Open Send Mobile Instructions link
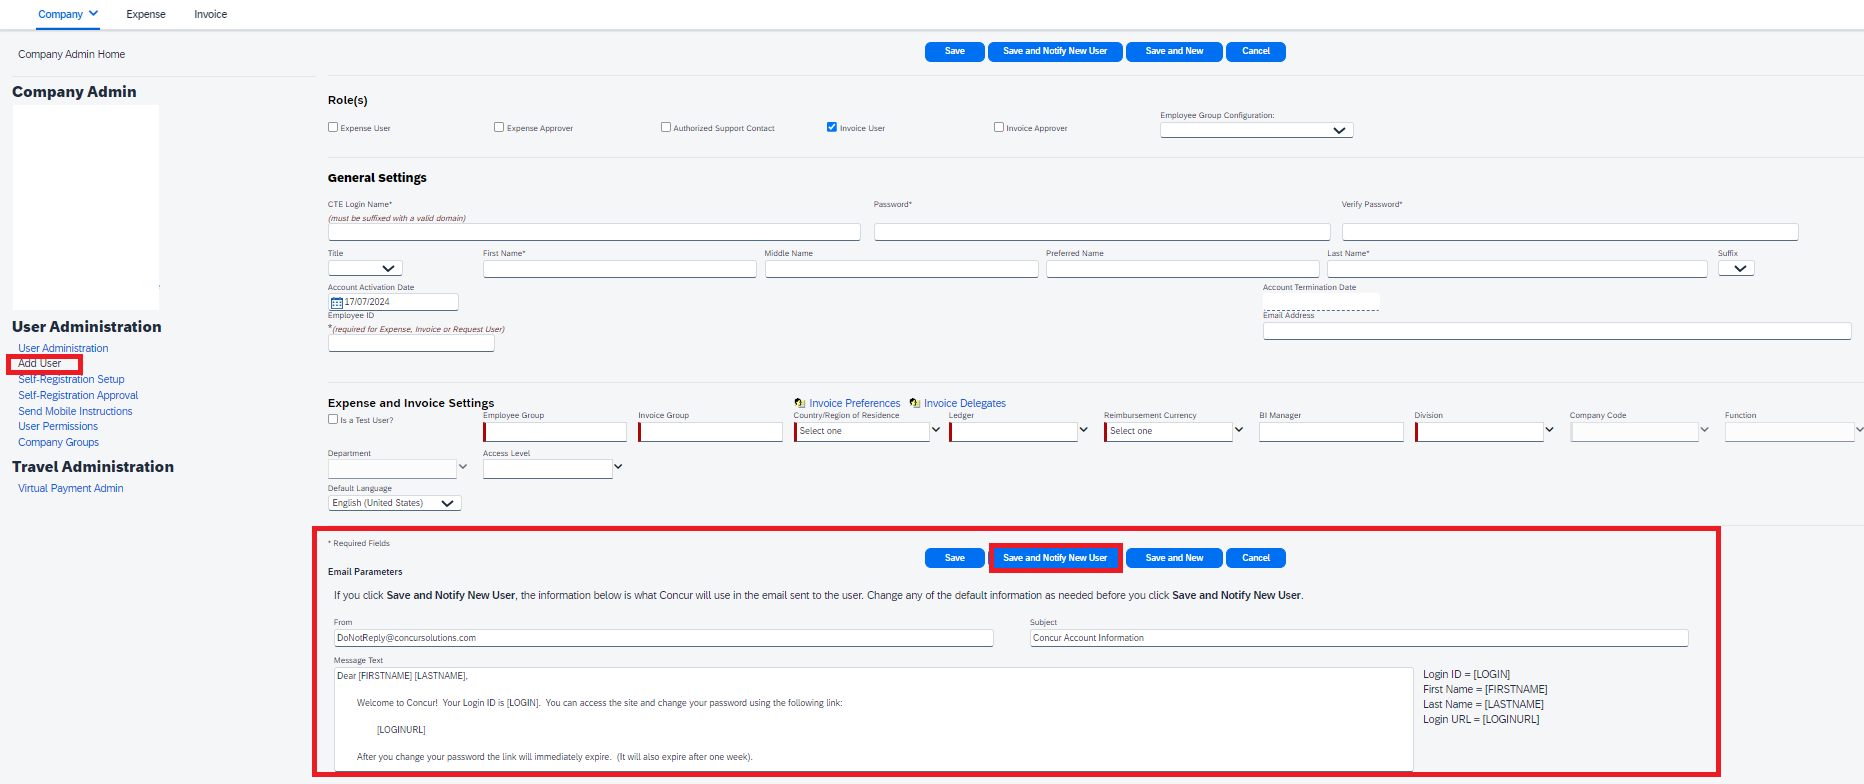This screenshot has width=1864, height=784. pos(75,411)
